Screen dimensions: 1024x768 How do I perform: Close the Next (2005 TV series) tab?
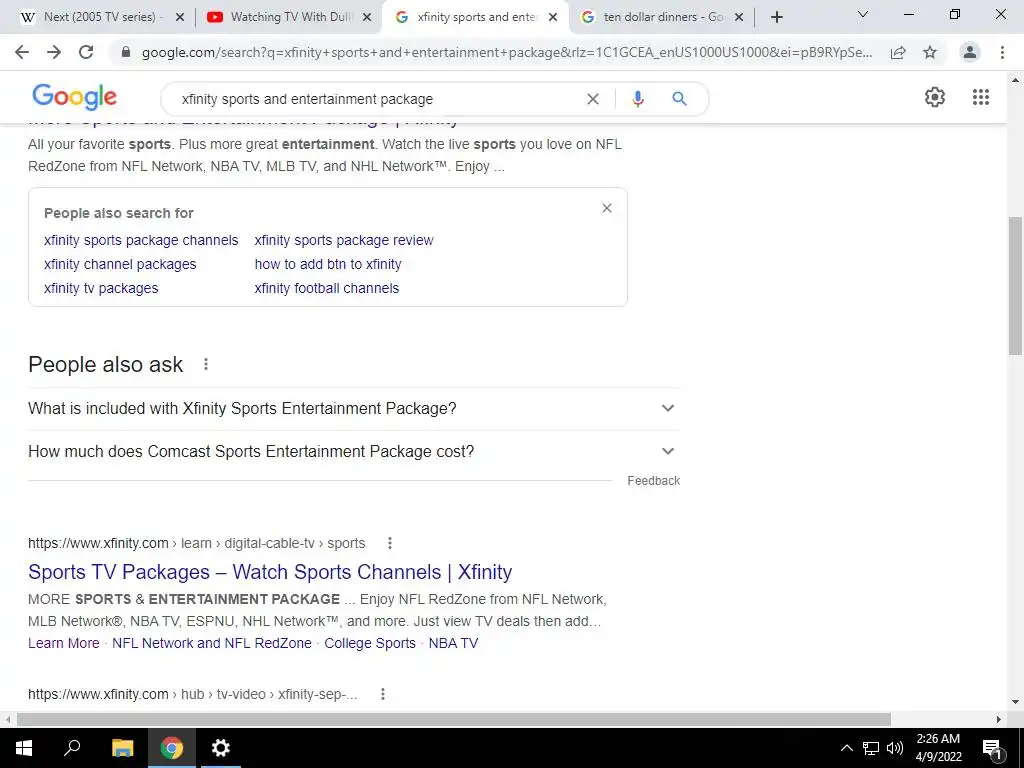pos(180,18)
